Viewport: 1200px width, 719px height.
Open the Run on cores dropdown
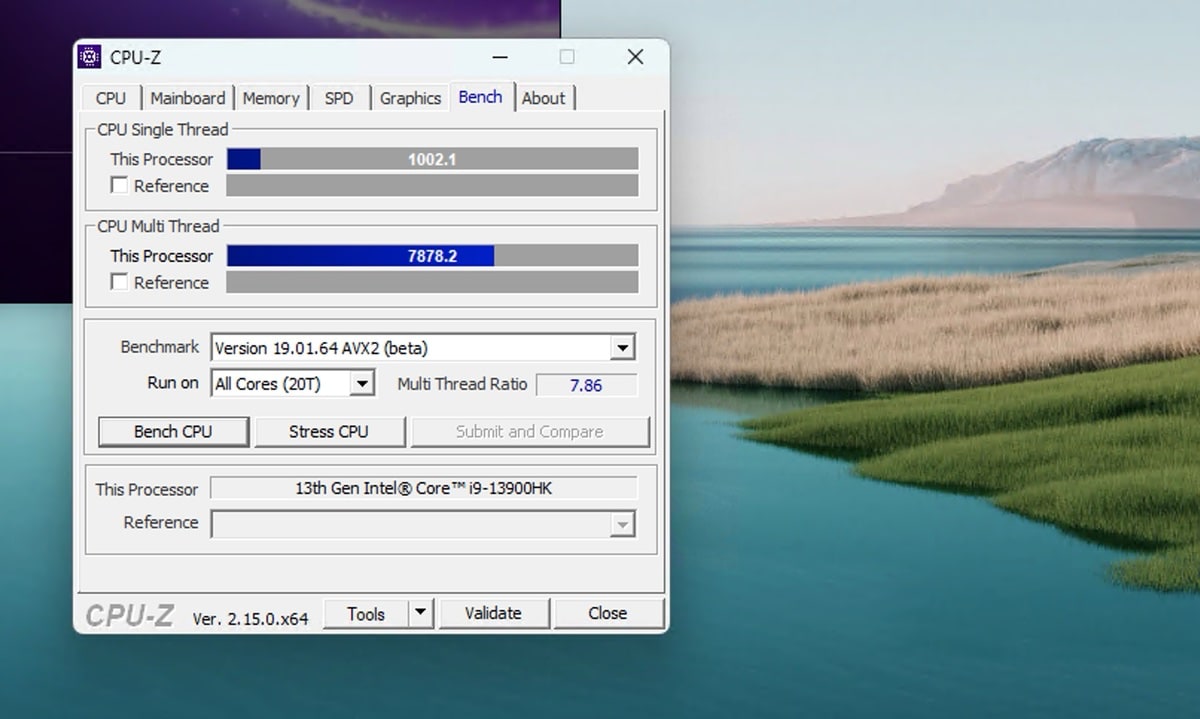point(363,383)
